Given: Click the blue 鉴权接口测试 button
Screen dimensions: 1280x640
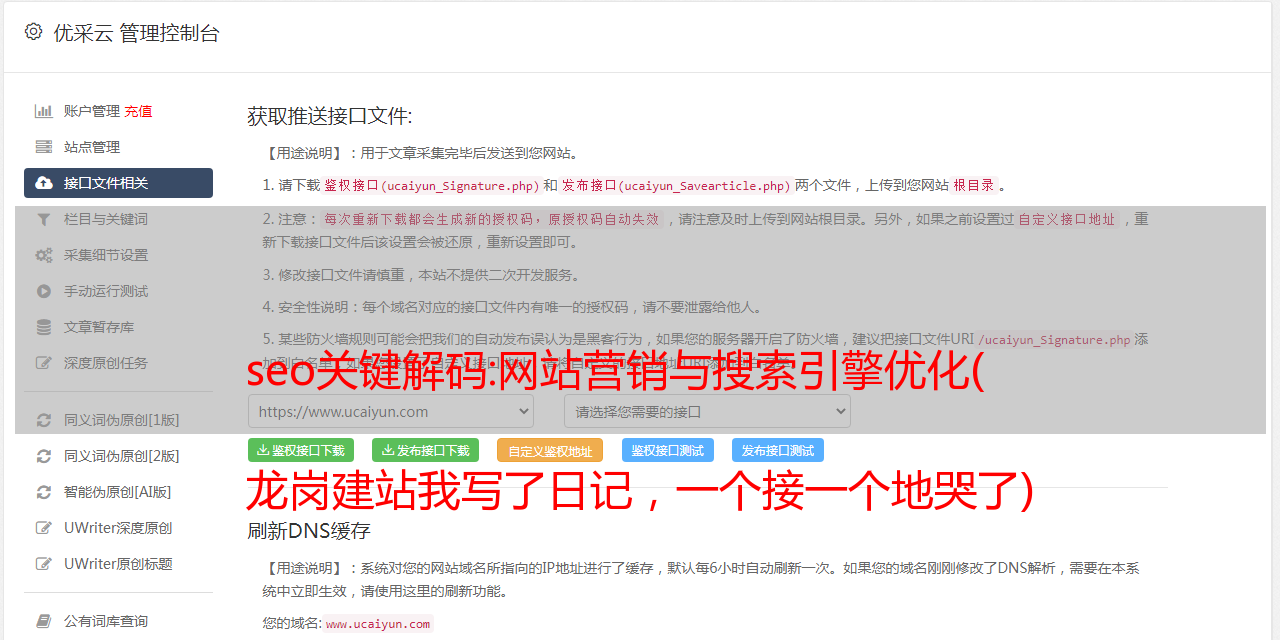Looking at the screenshot, I should click(668, 450).
